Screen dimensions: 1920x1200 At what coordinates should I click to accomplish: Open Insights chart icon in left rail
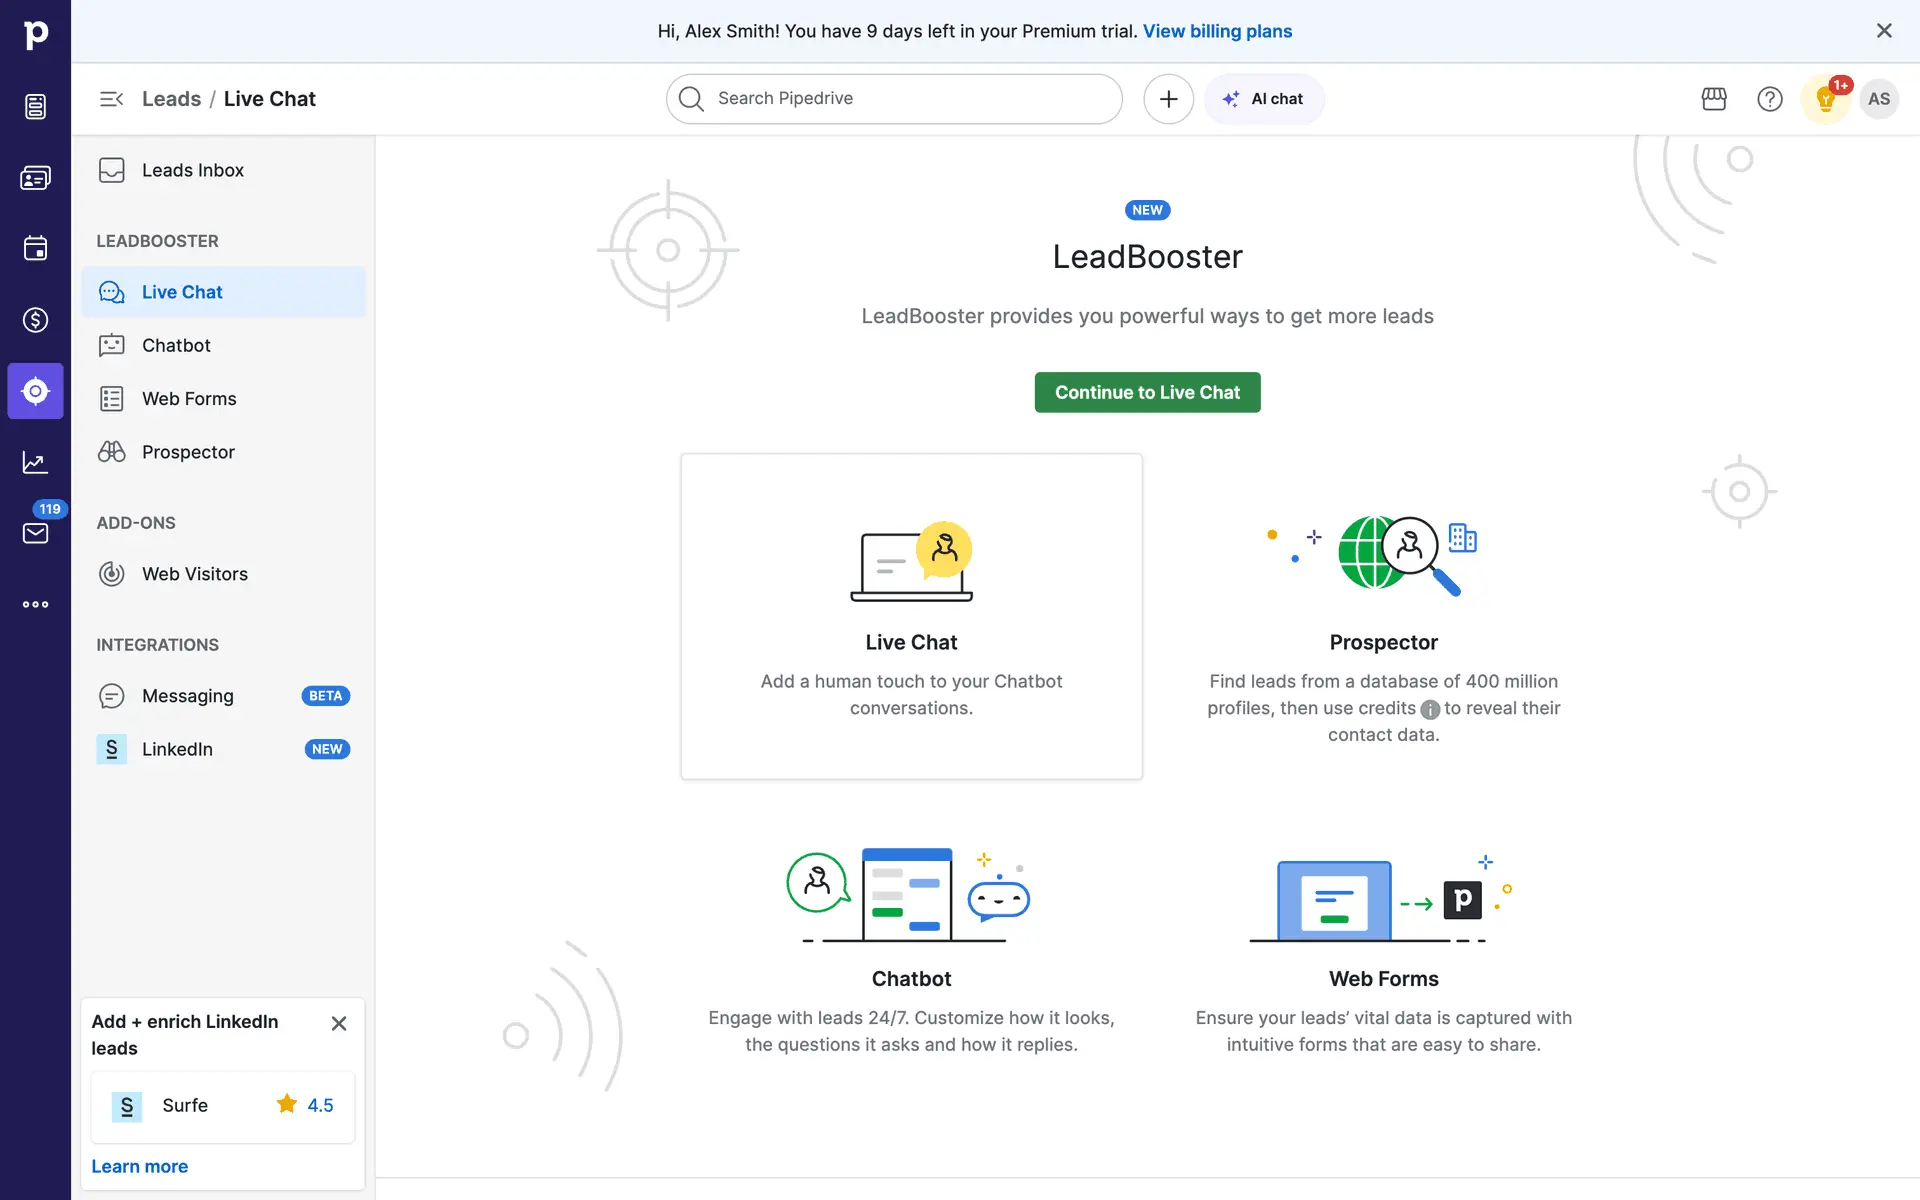point(35,462)
